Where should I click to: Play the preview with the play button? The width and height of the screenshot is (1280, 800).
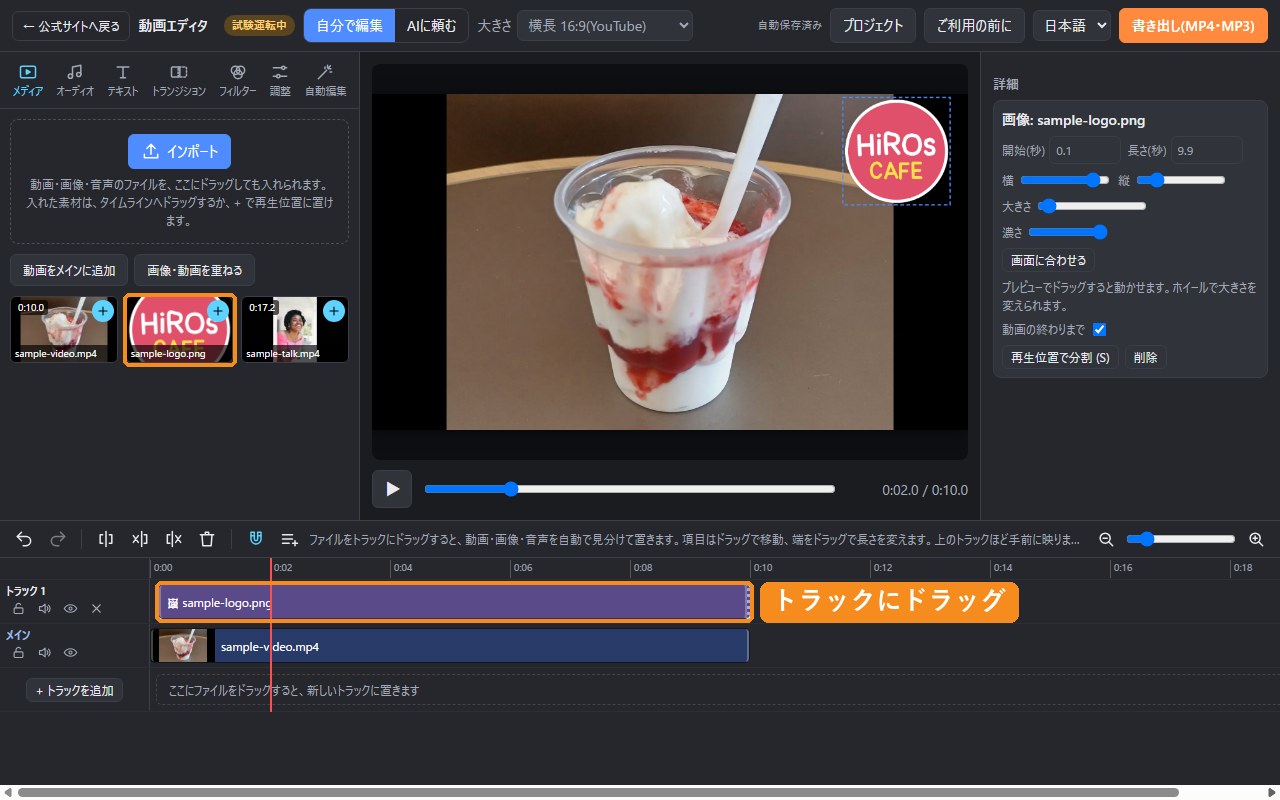click(392, 489)
